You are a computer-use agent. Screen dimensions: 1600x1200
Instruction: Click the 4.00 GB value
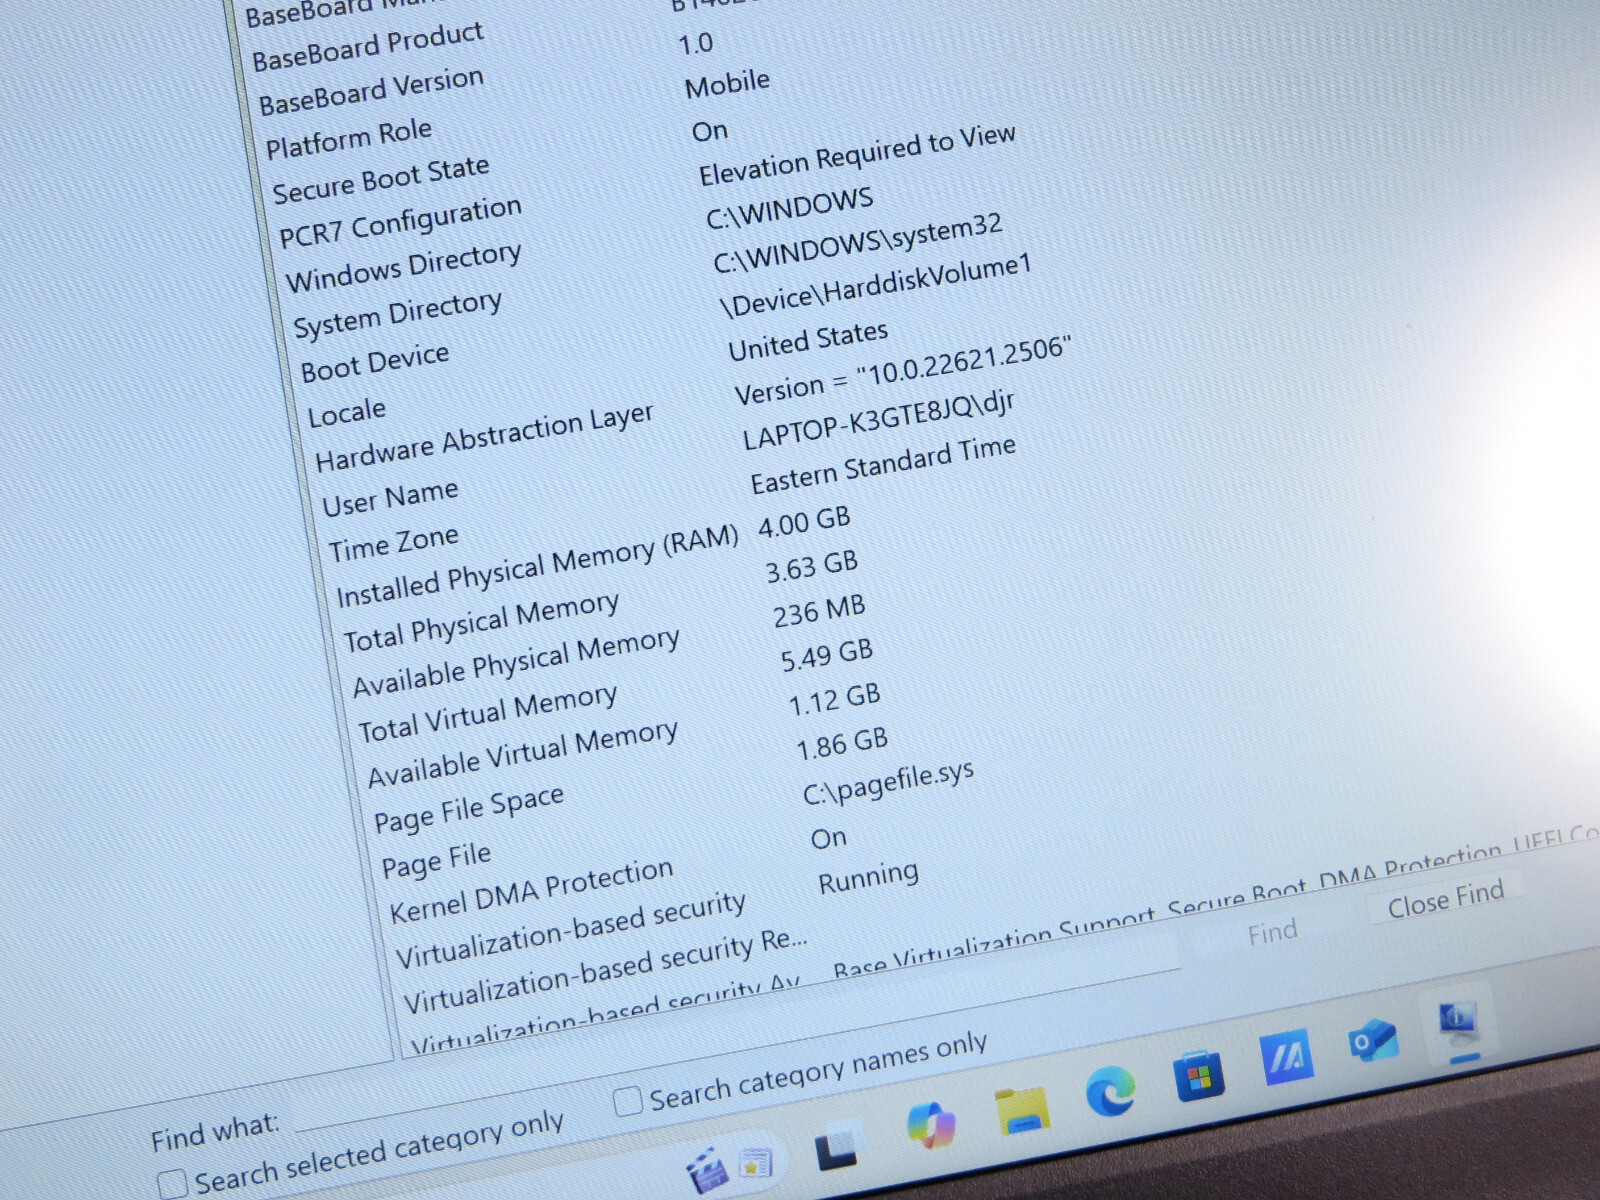point(804,521)
